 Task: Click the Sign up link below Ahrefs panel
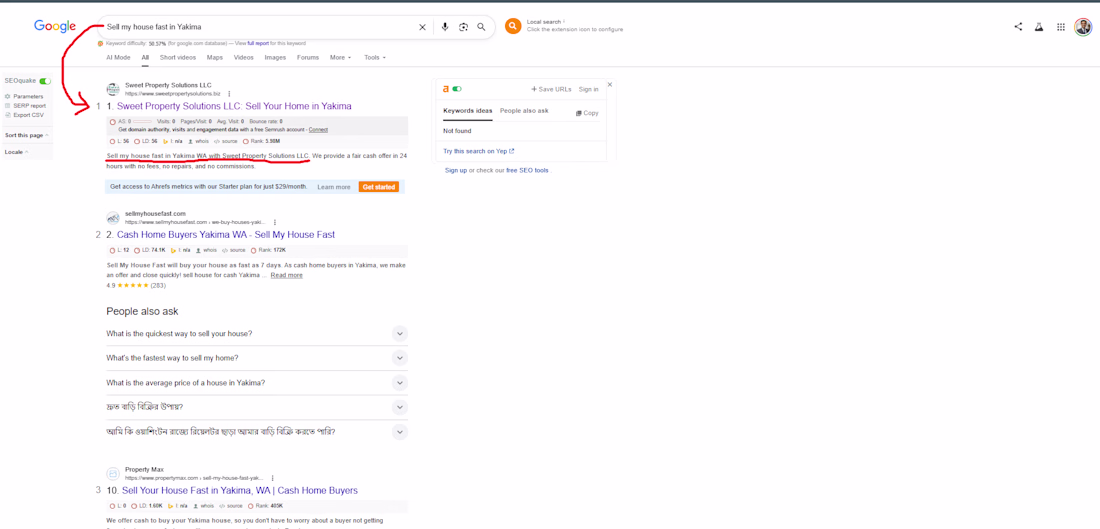[455, 170]
